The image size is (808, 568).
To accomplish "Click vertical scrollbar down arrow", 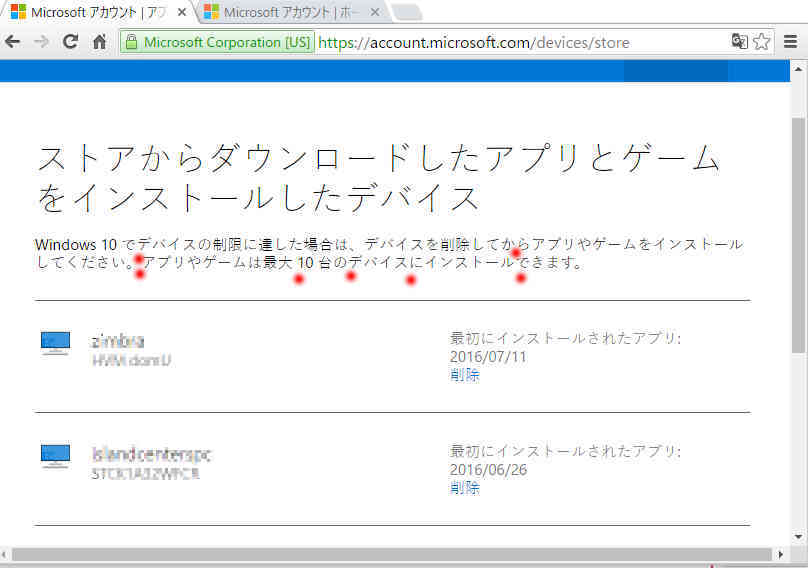I will point(798,537).
